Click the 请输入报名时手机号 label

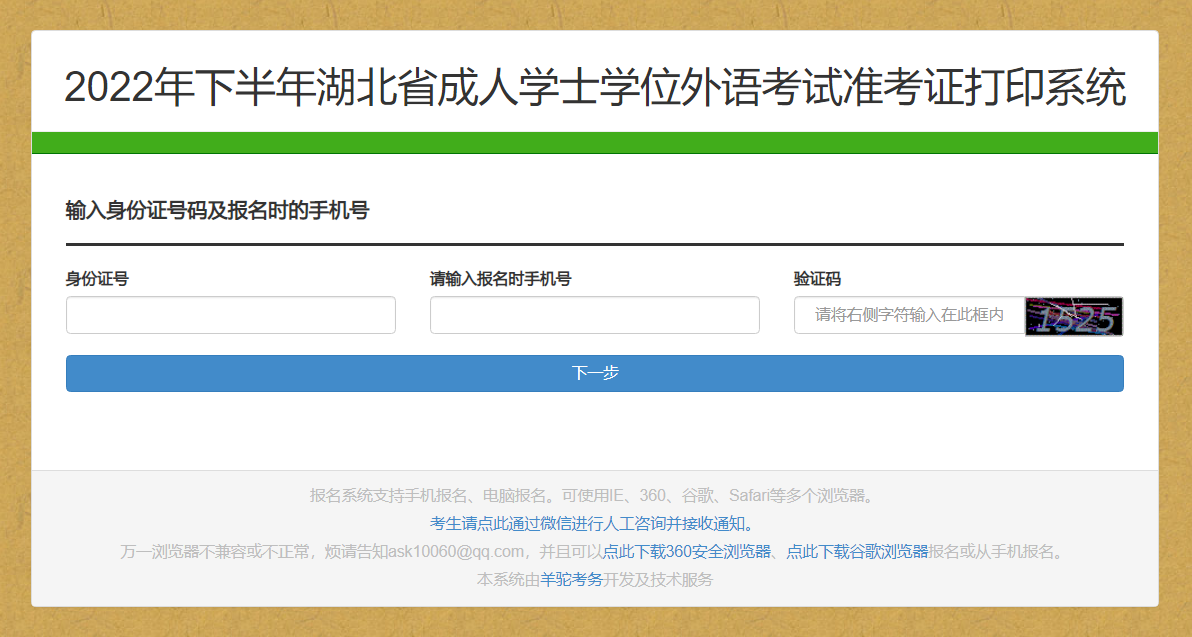[x=500, y=279]
